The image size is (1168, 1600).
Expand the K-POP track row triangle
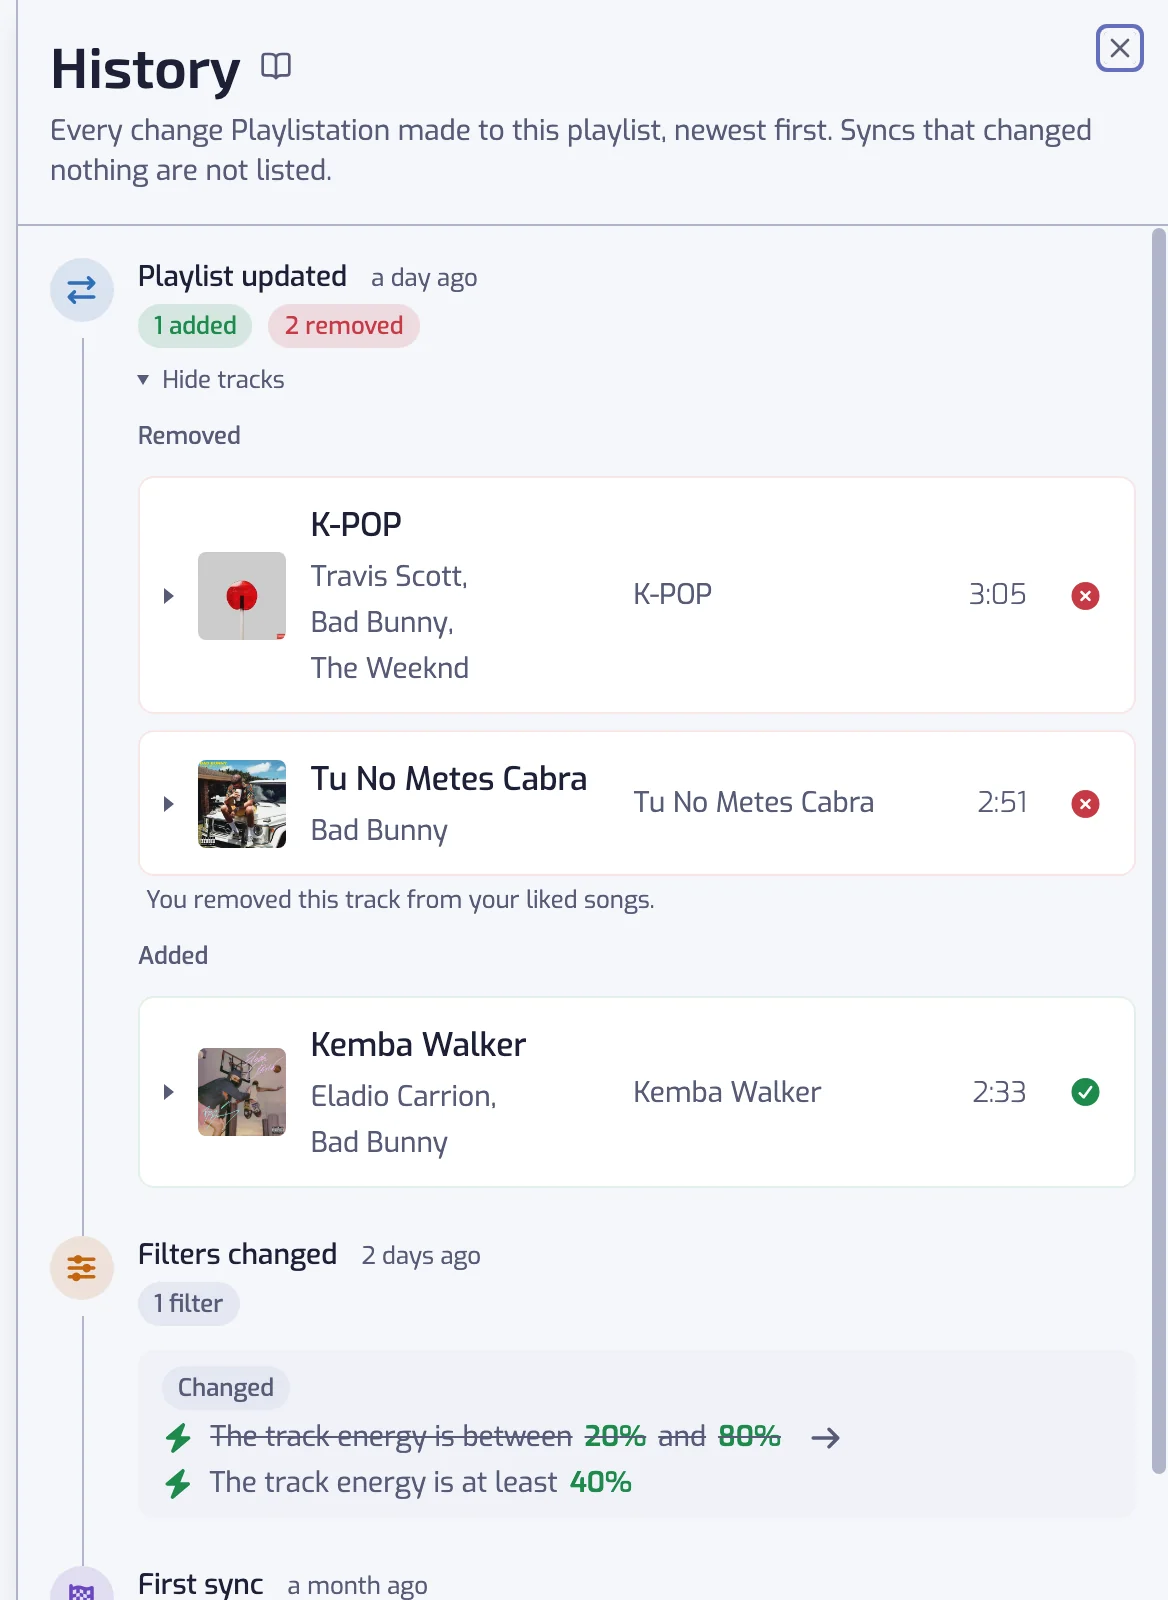169,596
